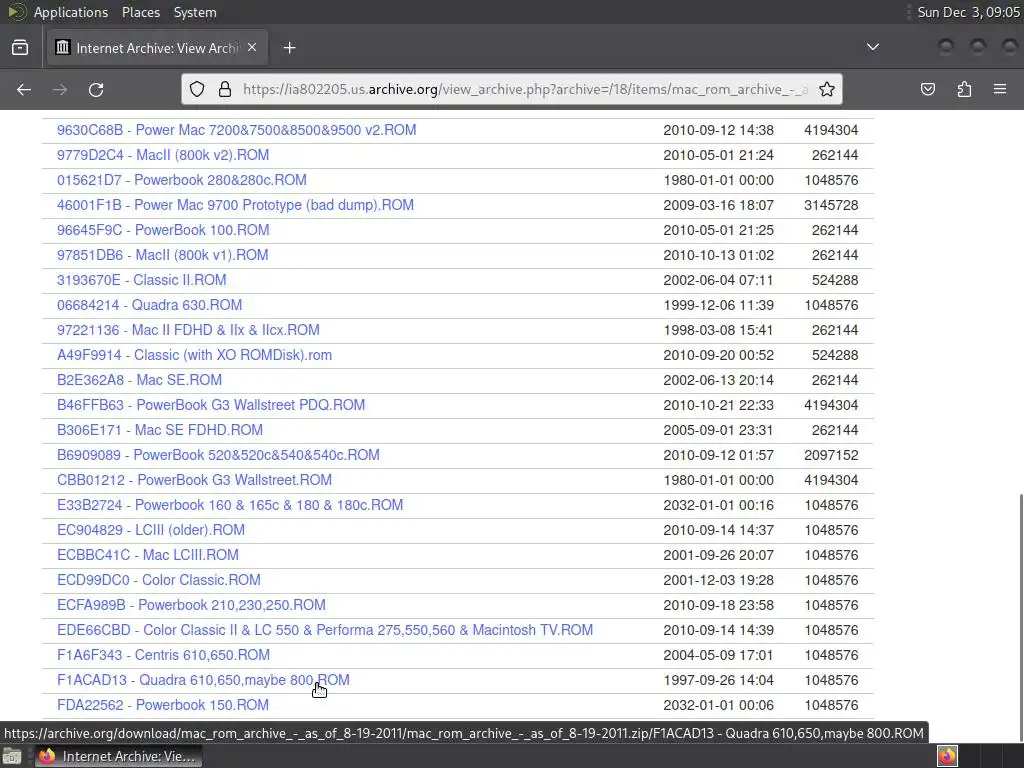This screenshot has height=768, width=1024.
Task: Click size 2097152 of PowerBook 520 row
Action: [831, 455]
